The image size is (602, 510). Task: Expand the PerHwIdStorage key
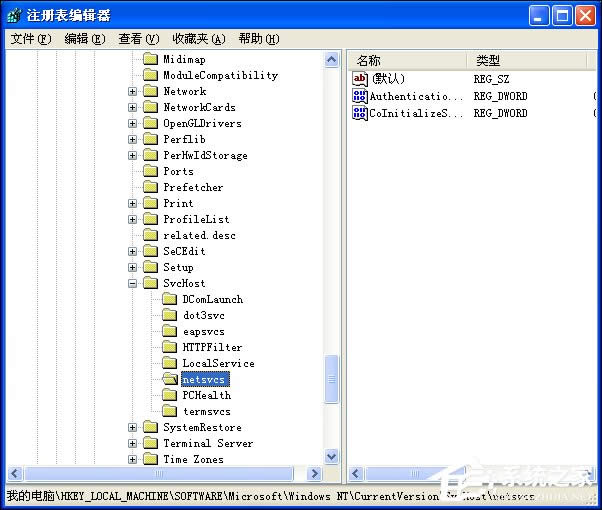(x=132, y=156)
